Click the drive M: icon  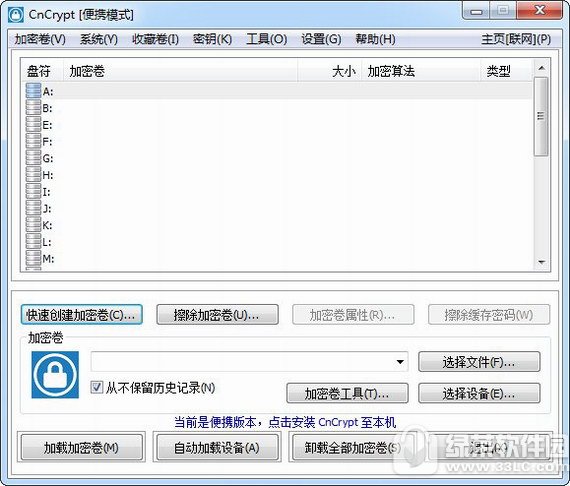point(33,258)
